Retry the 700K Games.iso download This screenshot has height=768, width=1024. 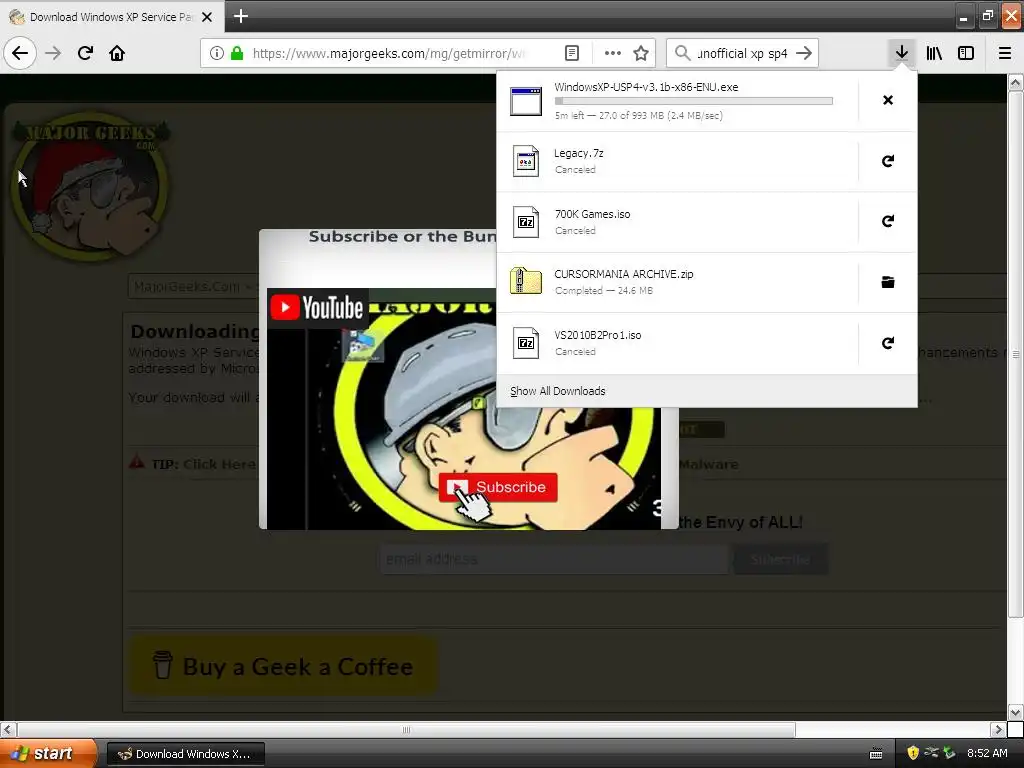pos(888,221)
